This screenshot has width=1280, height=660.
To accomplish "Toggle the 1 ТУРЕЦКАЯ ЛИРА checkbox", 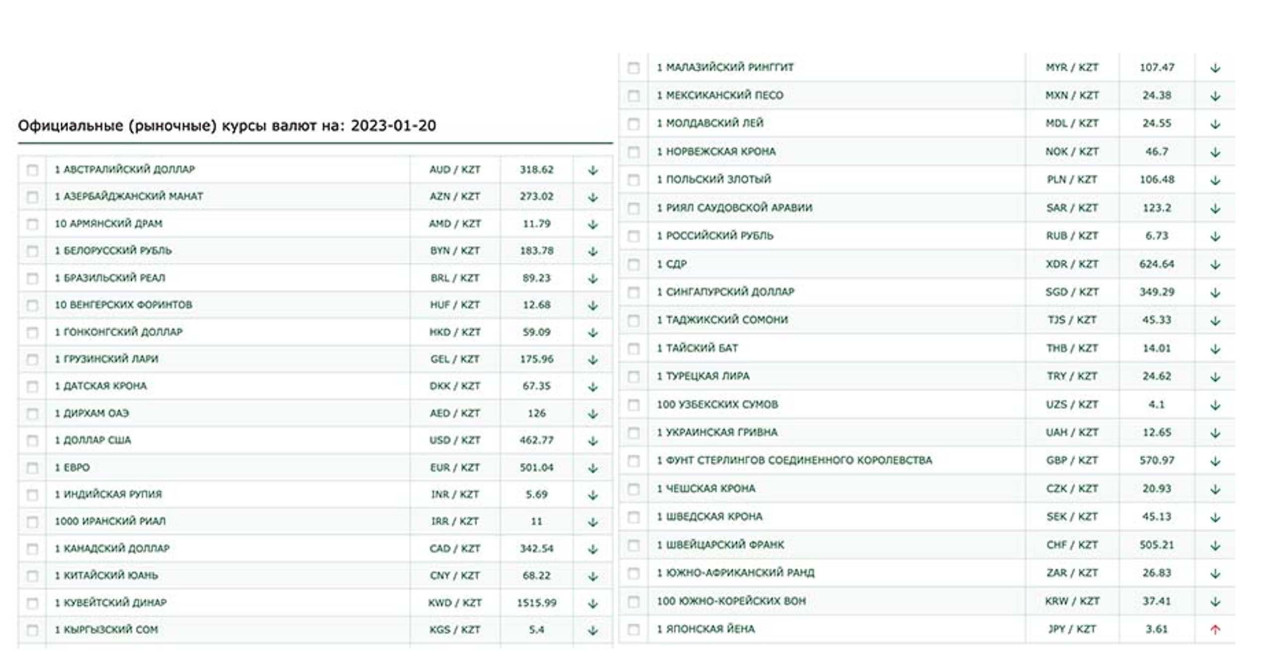I will (633, 377).
